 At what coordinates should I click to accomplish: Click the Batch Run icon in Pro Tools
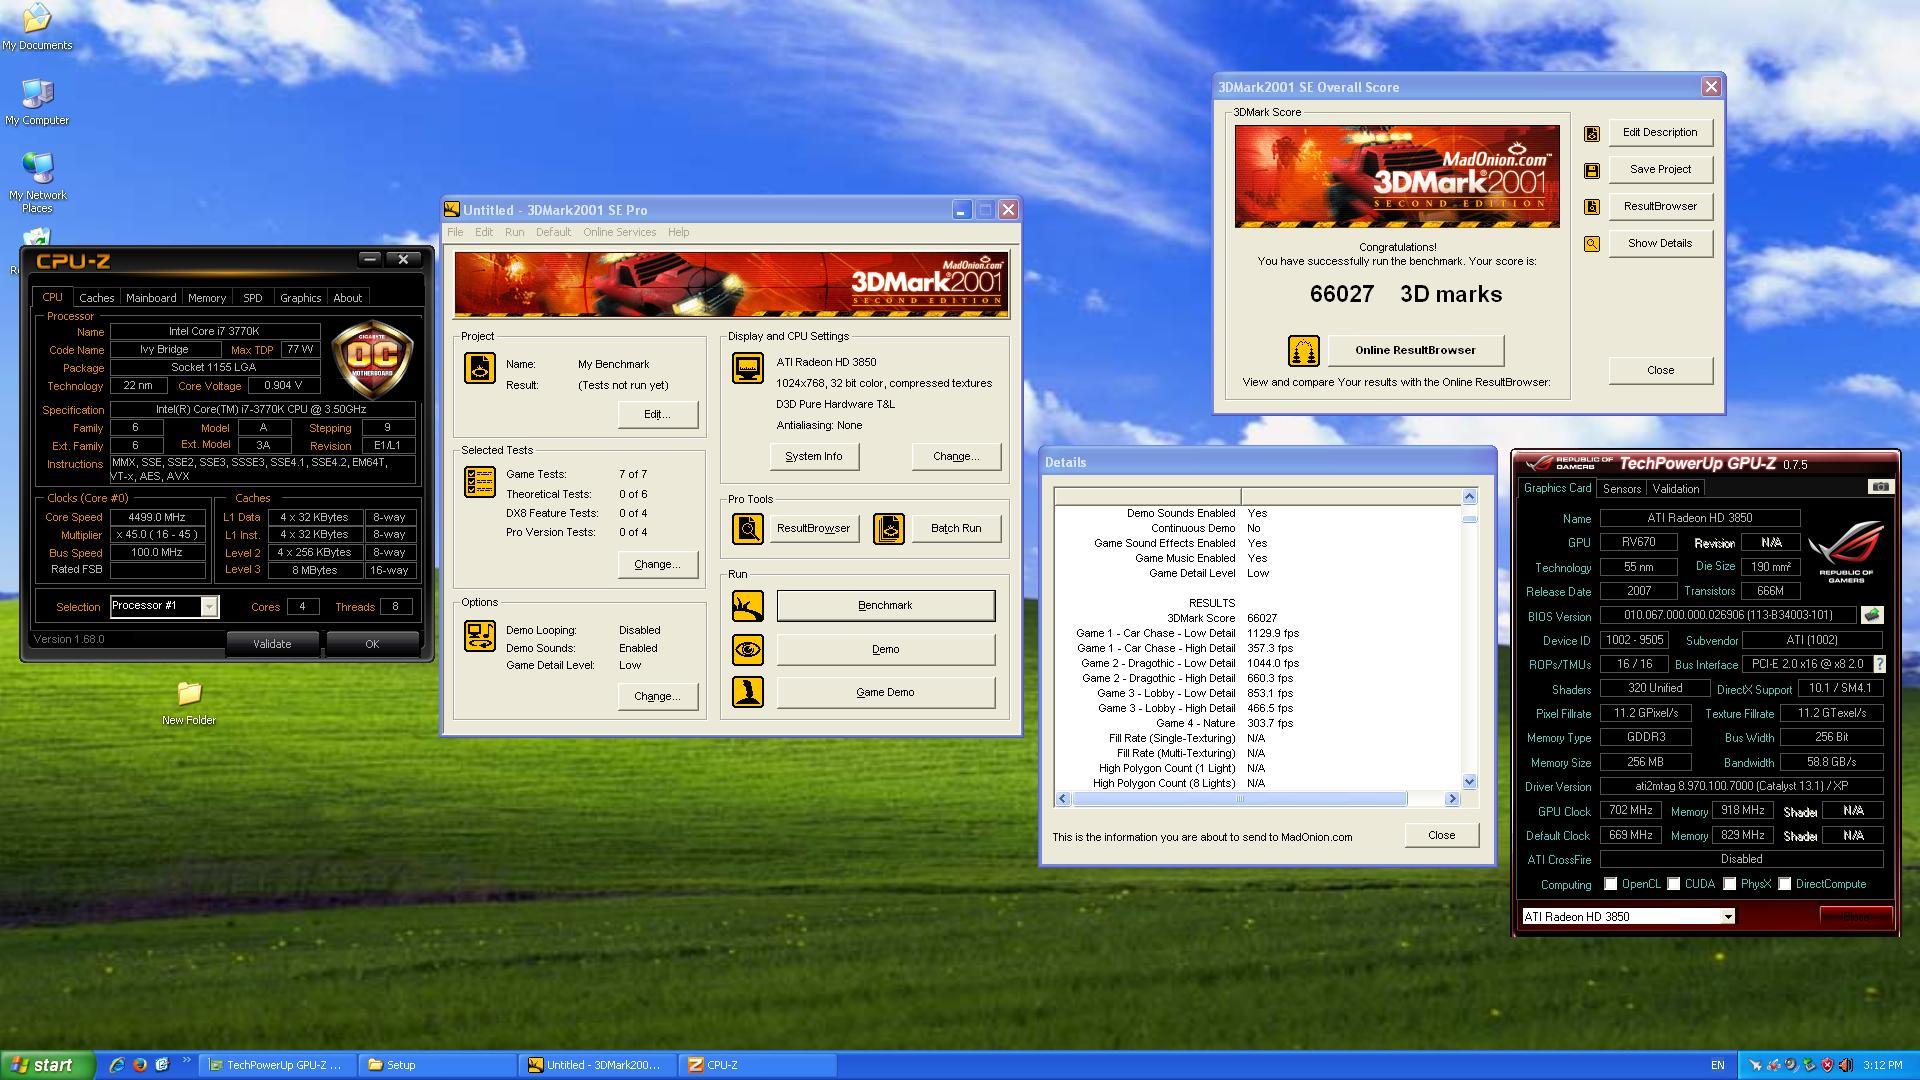888,528
